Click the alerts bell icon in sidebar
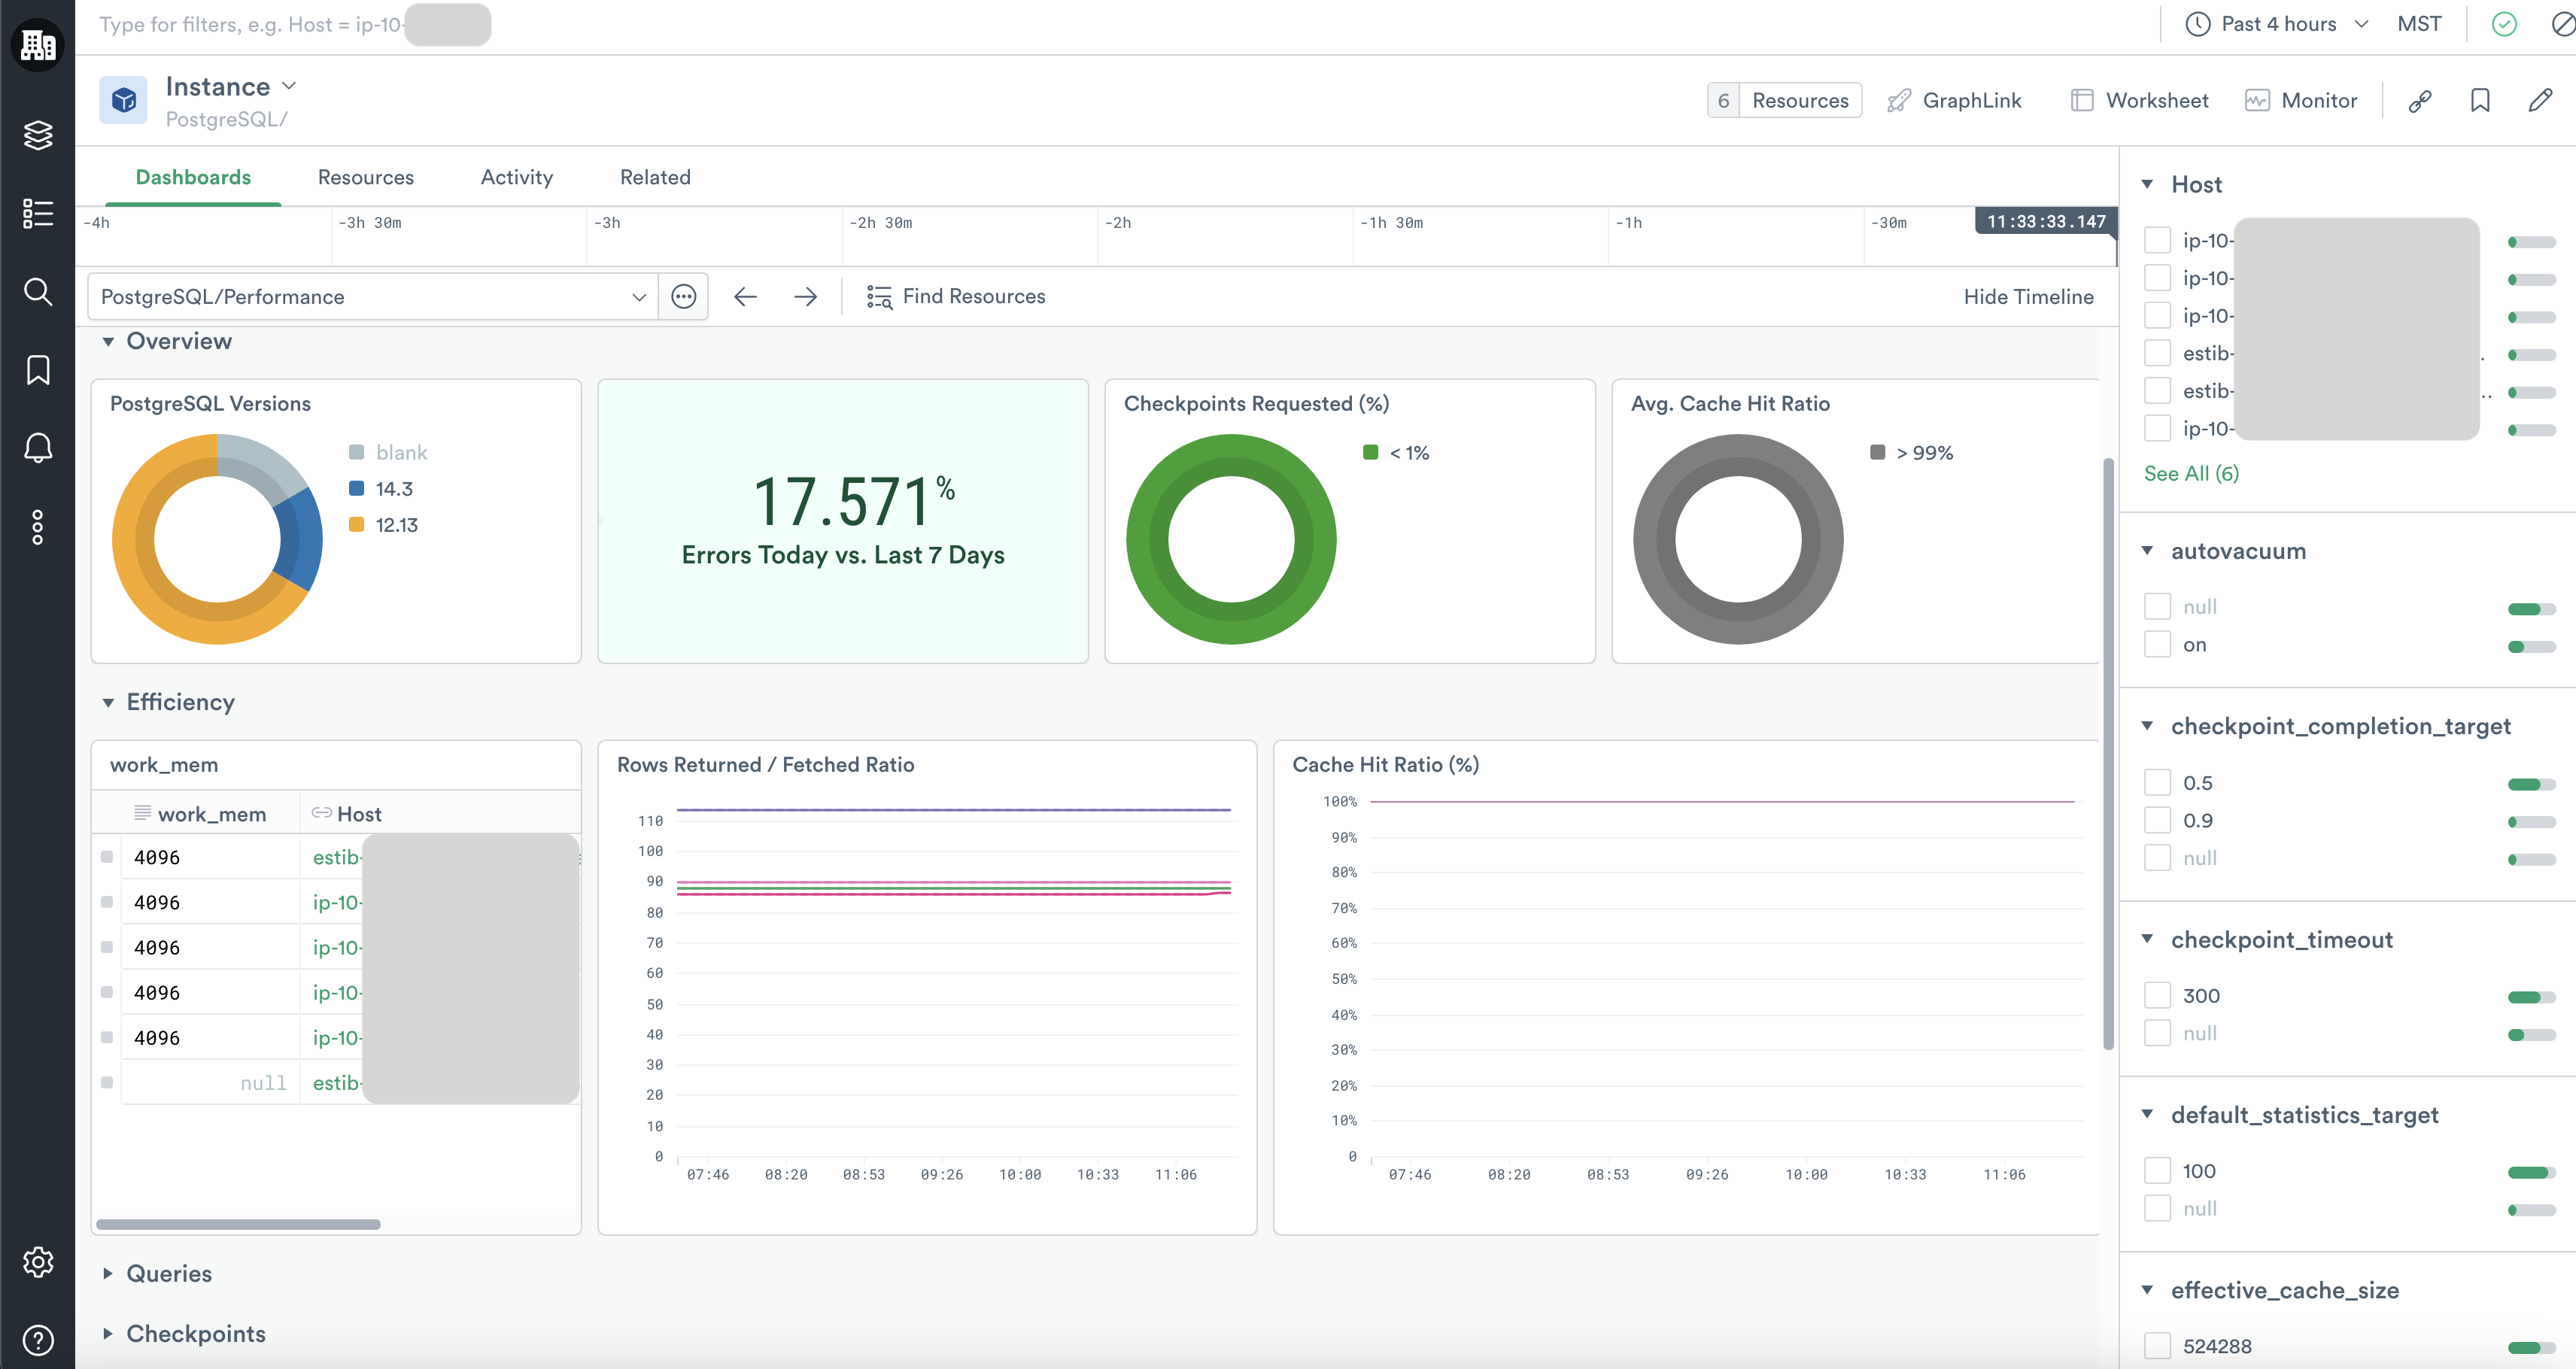Image resolution: width=2576 pixels, height=1369 pixels. point(37,448)
